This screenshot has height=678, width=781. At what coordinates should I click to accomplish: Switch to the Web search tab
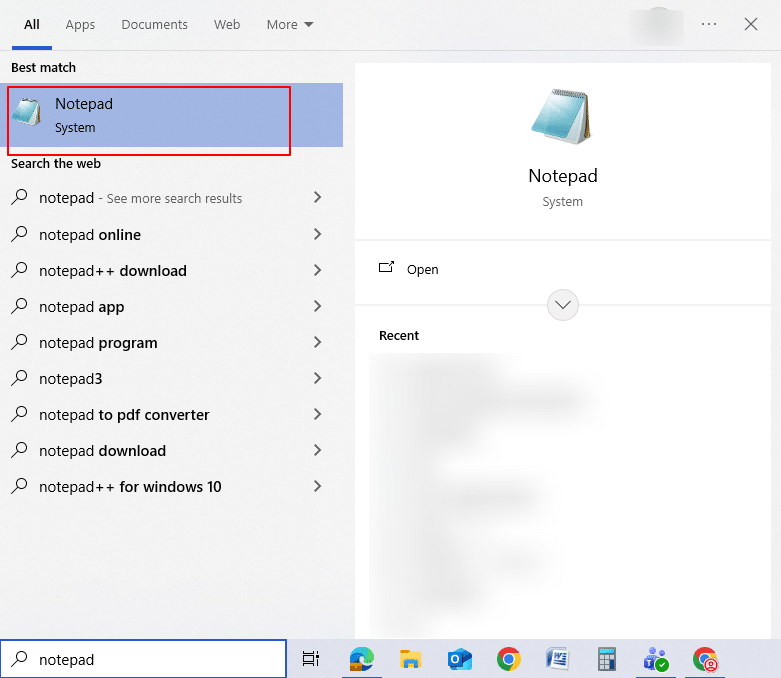[227, 24]
